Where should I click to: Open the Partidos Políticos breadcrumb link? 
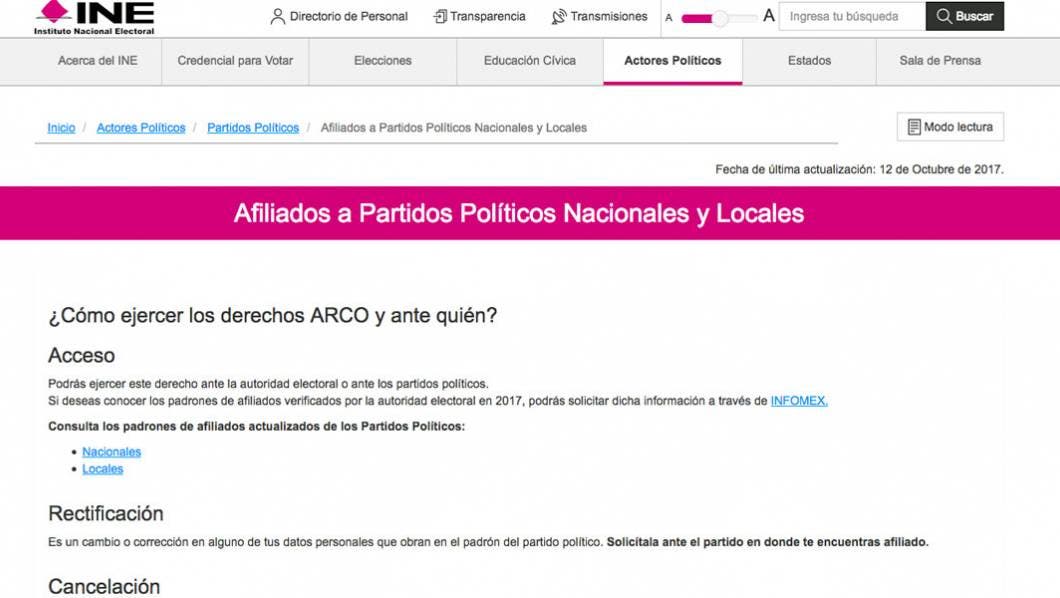point(253,128)
